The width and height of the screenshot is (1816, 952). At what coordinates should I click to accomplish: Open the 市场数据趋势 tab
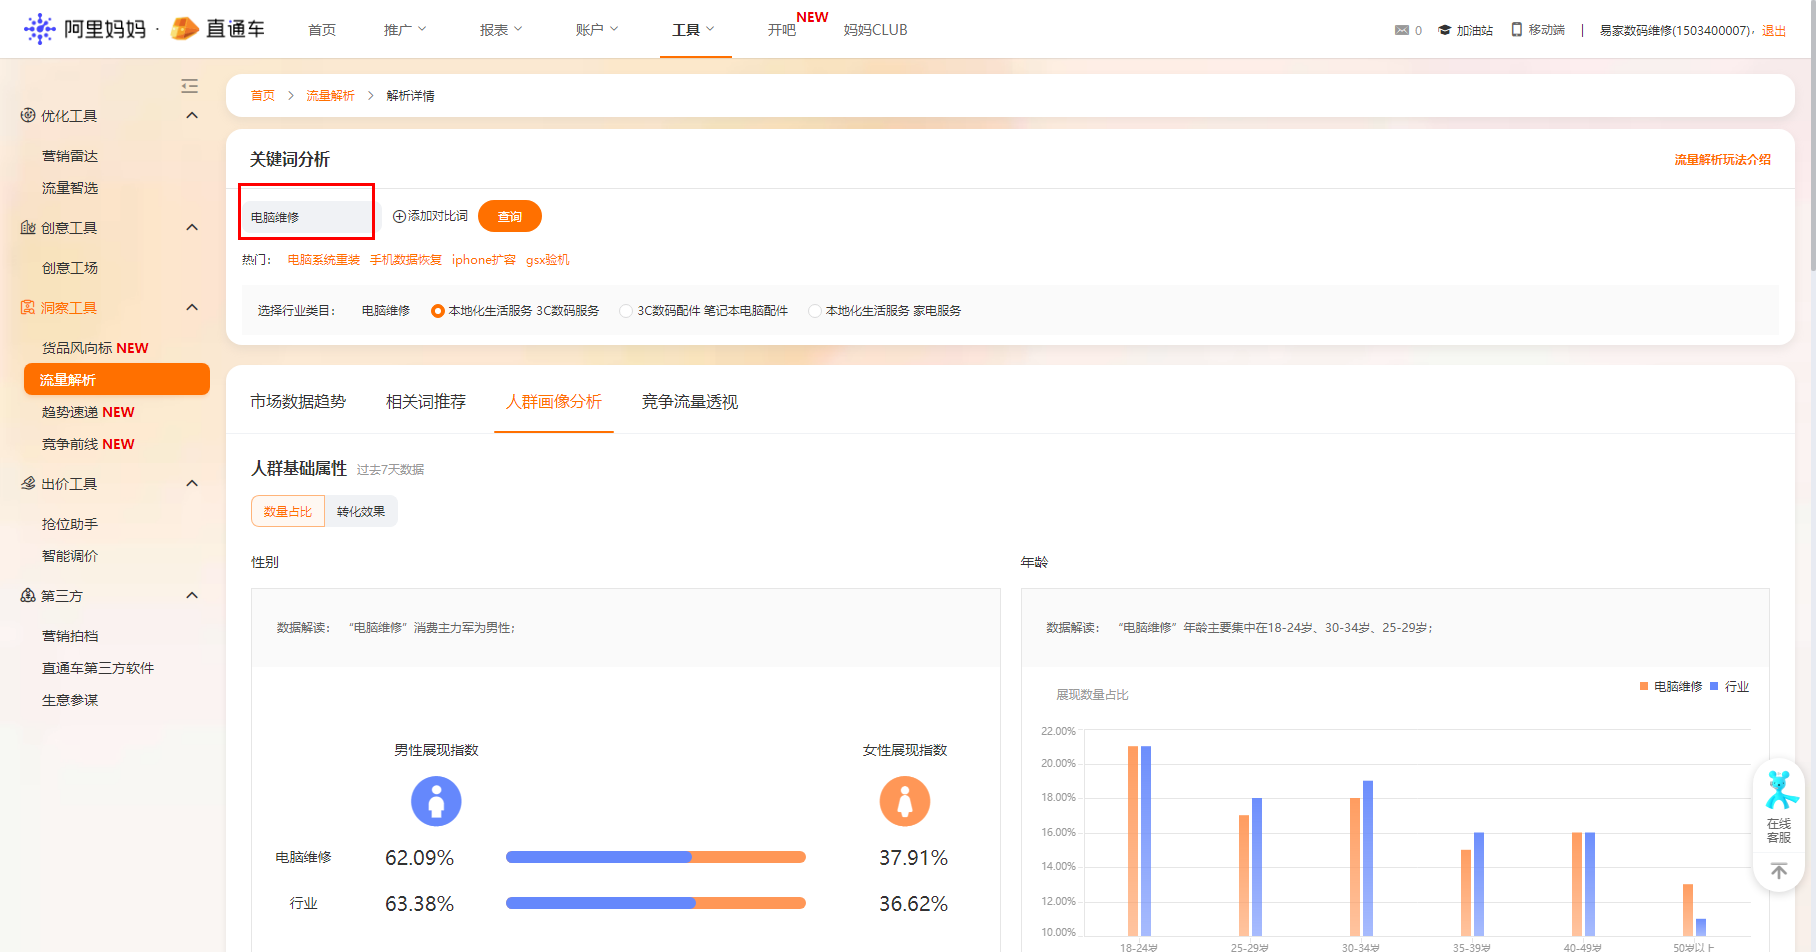(x=298, y=402)
